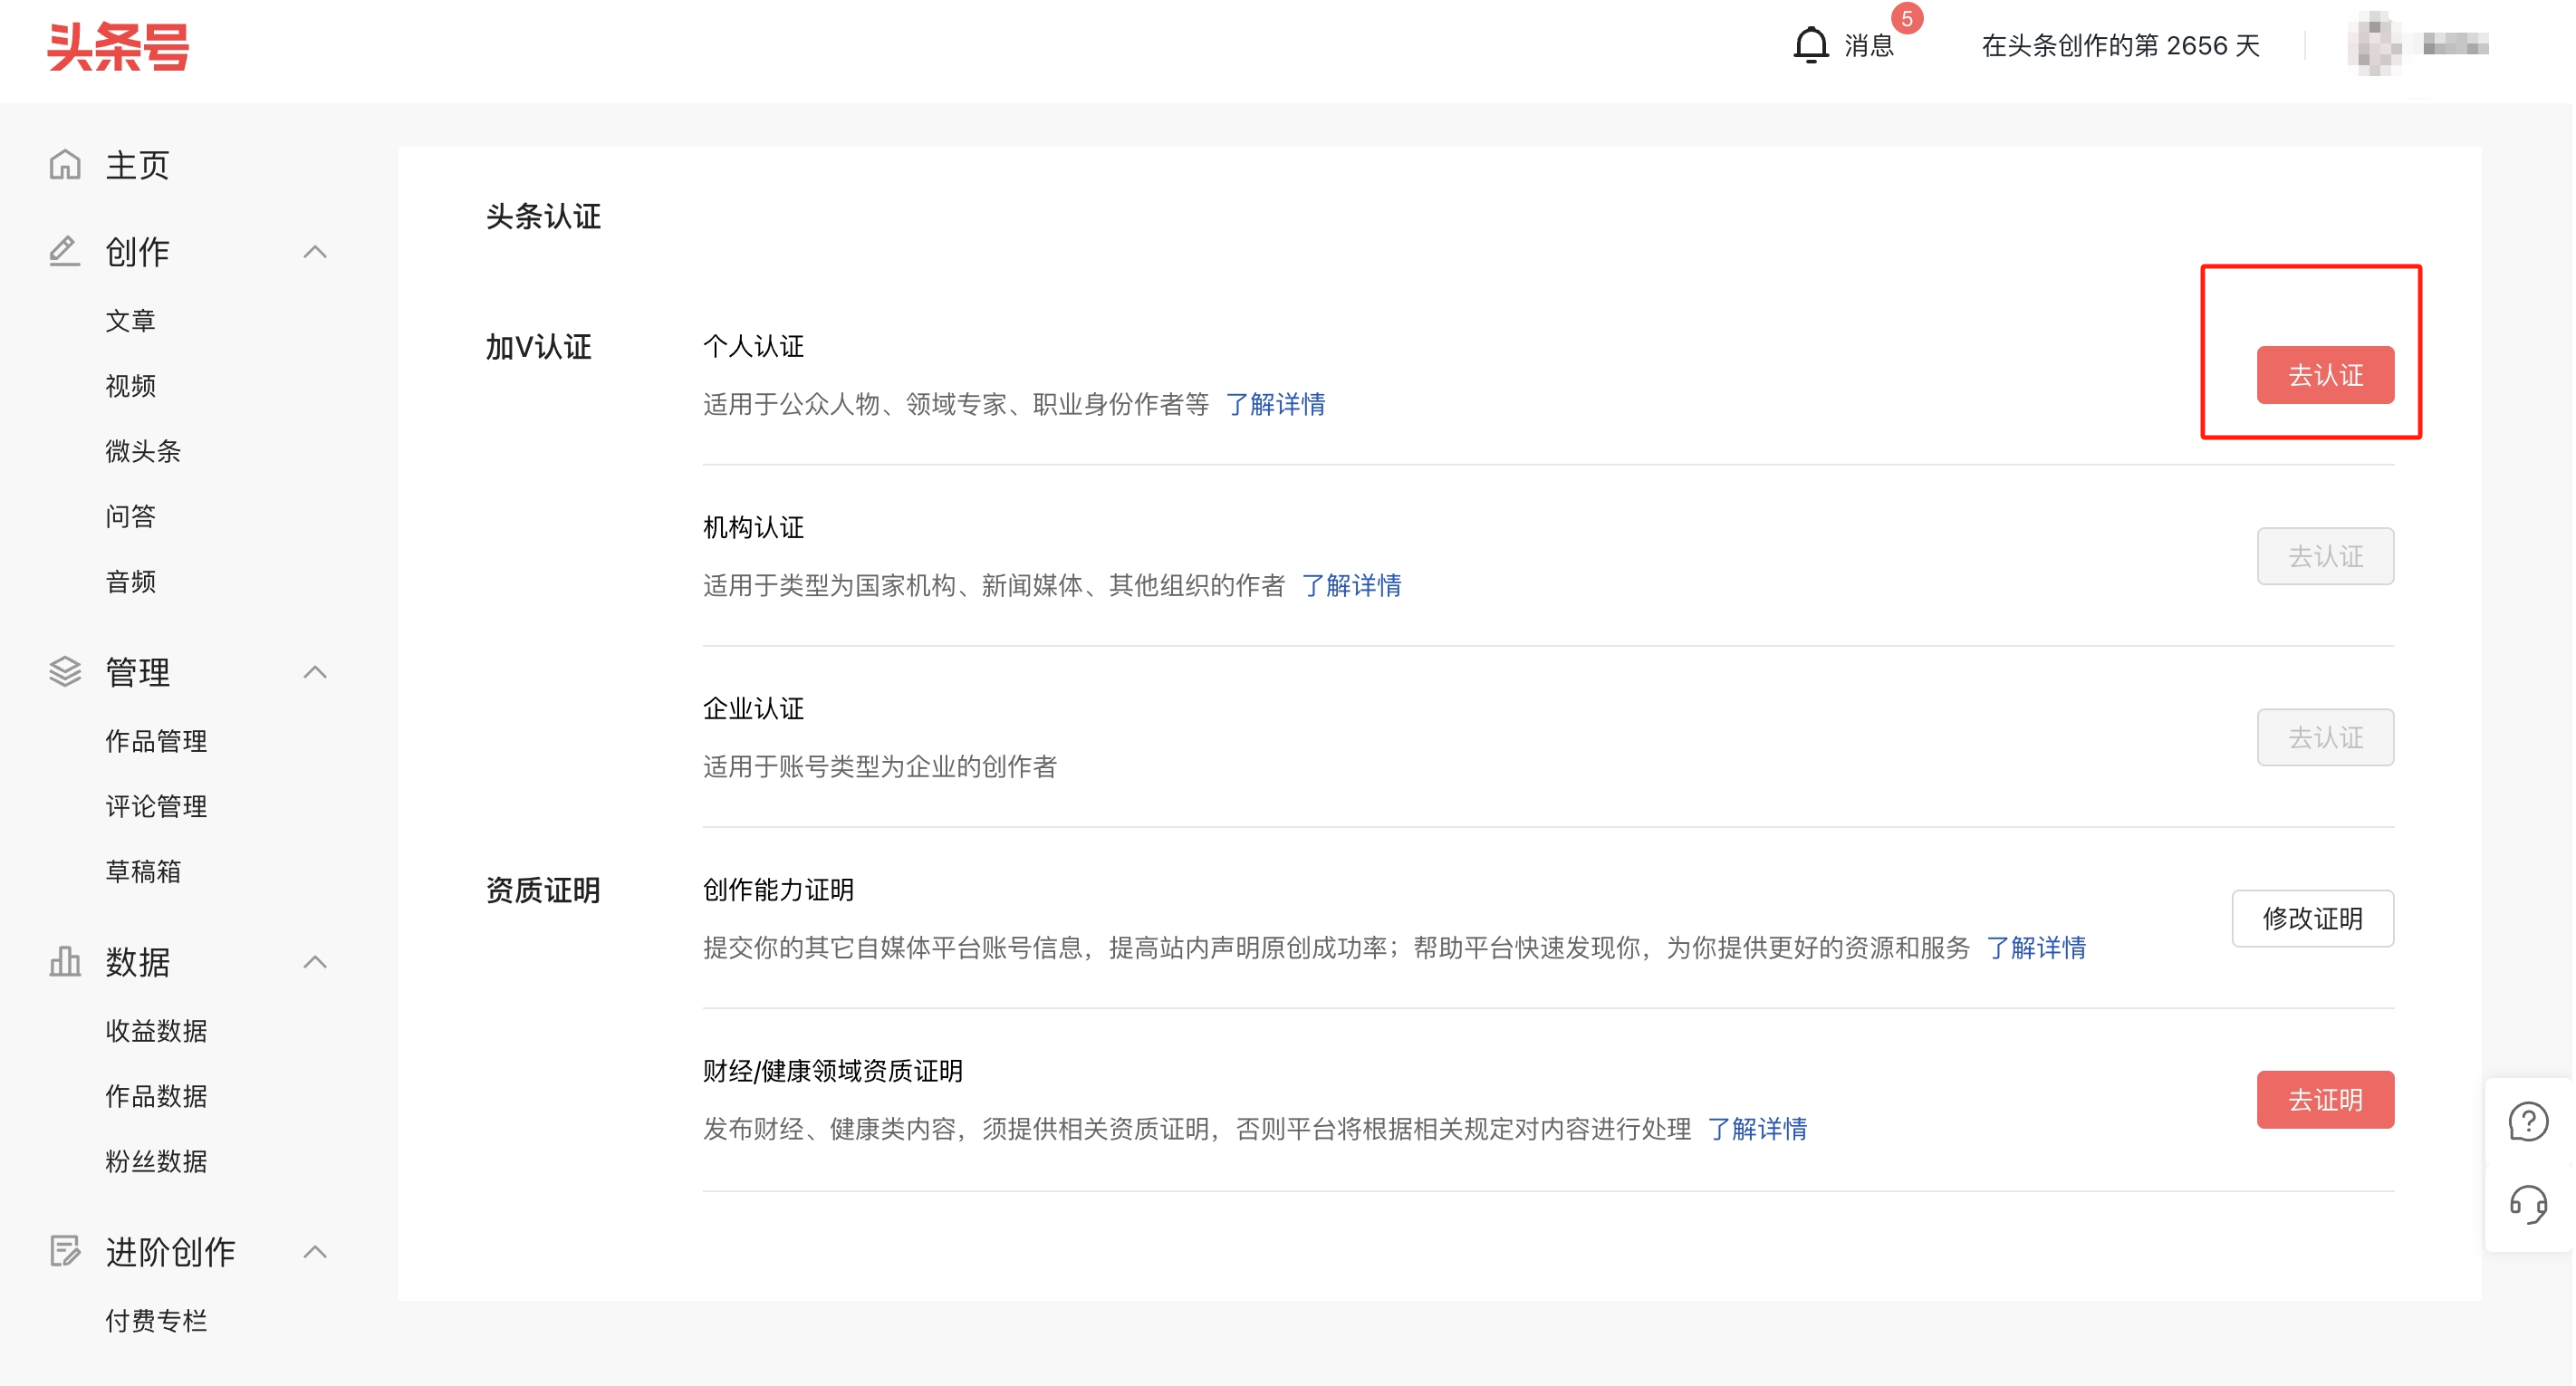Screen dimensions: 2576x1386
Task: Click the home icon beside 主页
Action: 65,164
